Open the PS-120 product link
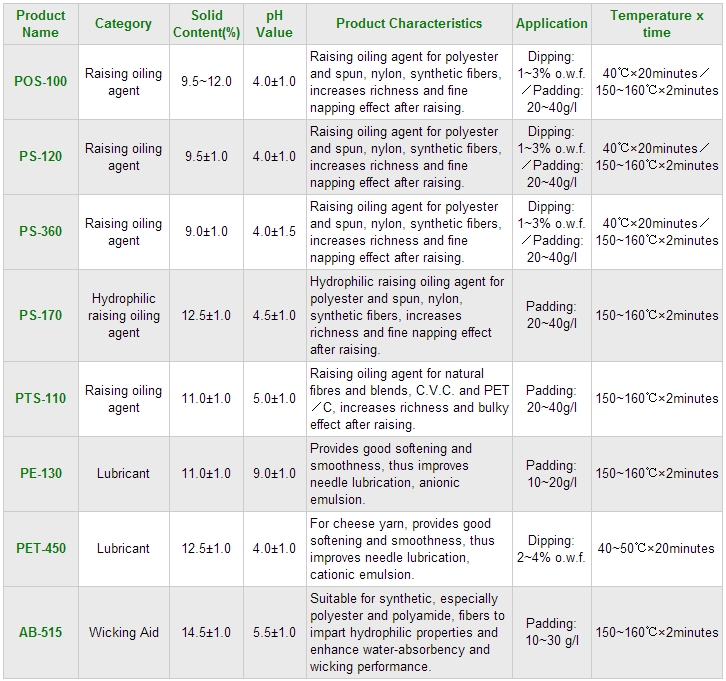The height and width of the screenshot is (681, 726). click(x=42, y=156)
